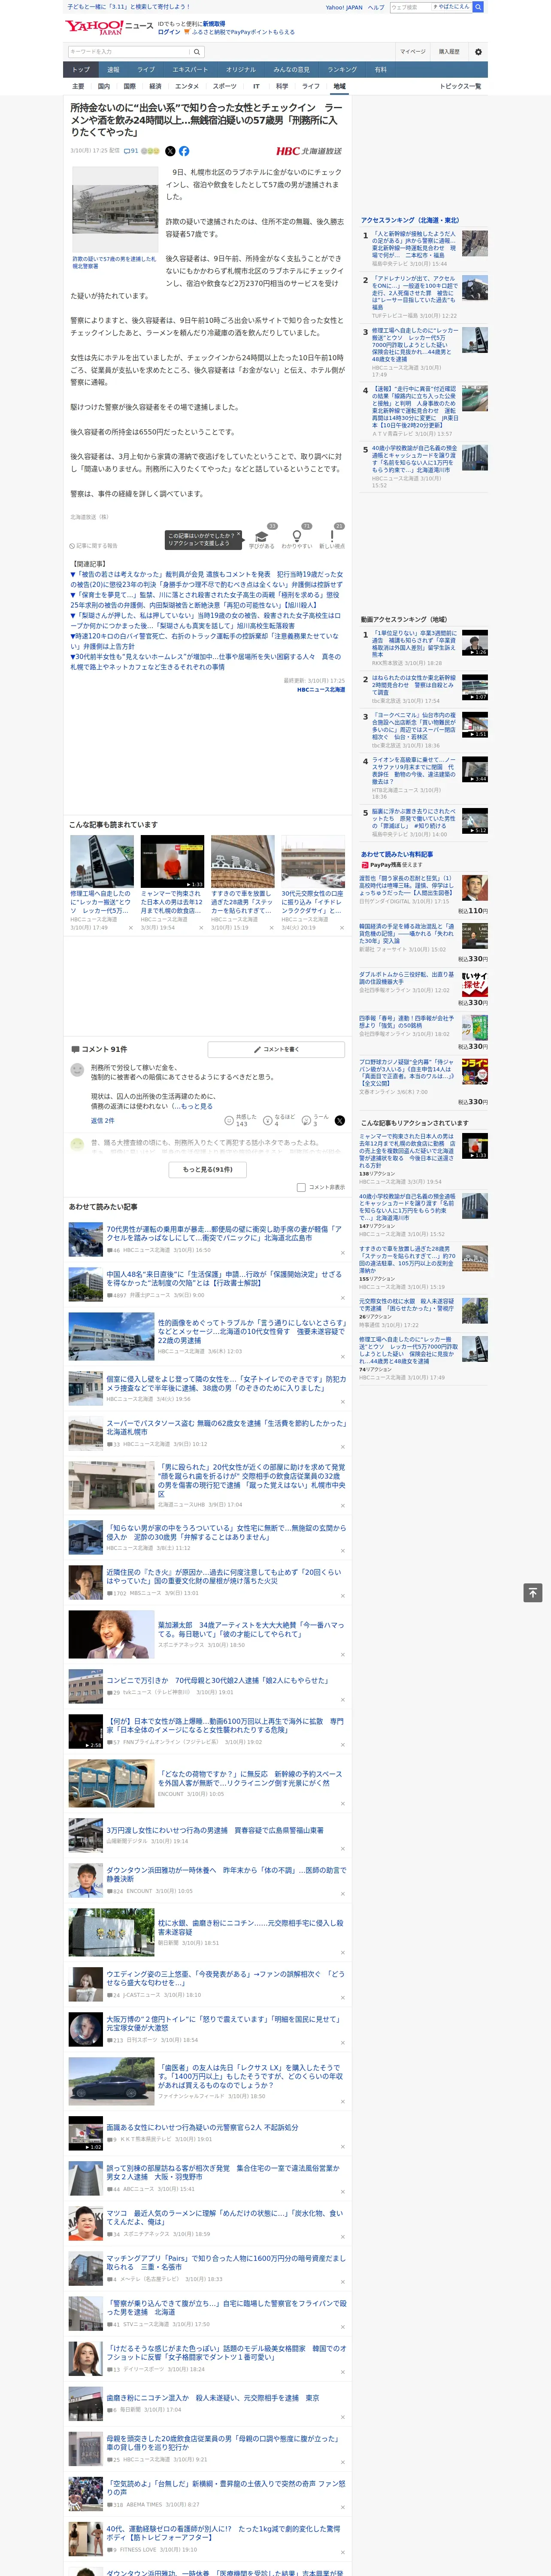Open settings via the gear icon
Viewport: 551px width, 2576px height.
point(477,52)
